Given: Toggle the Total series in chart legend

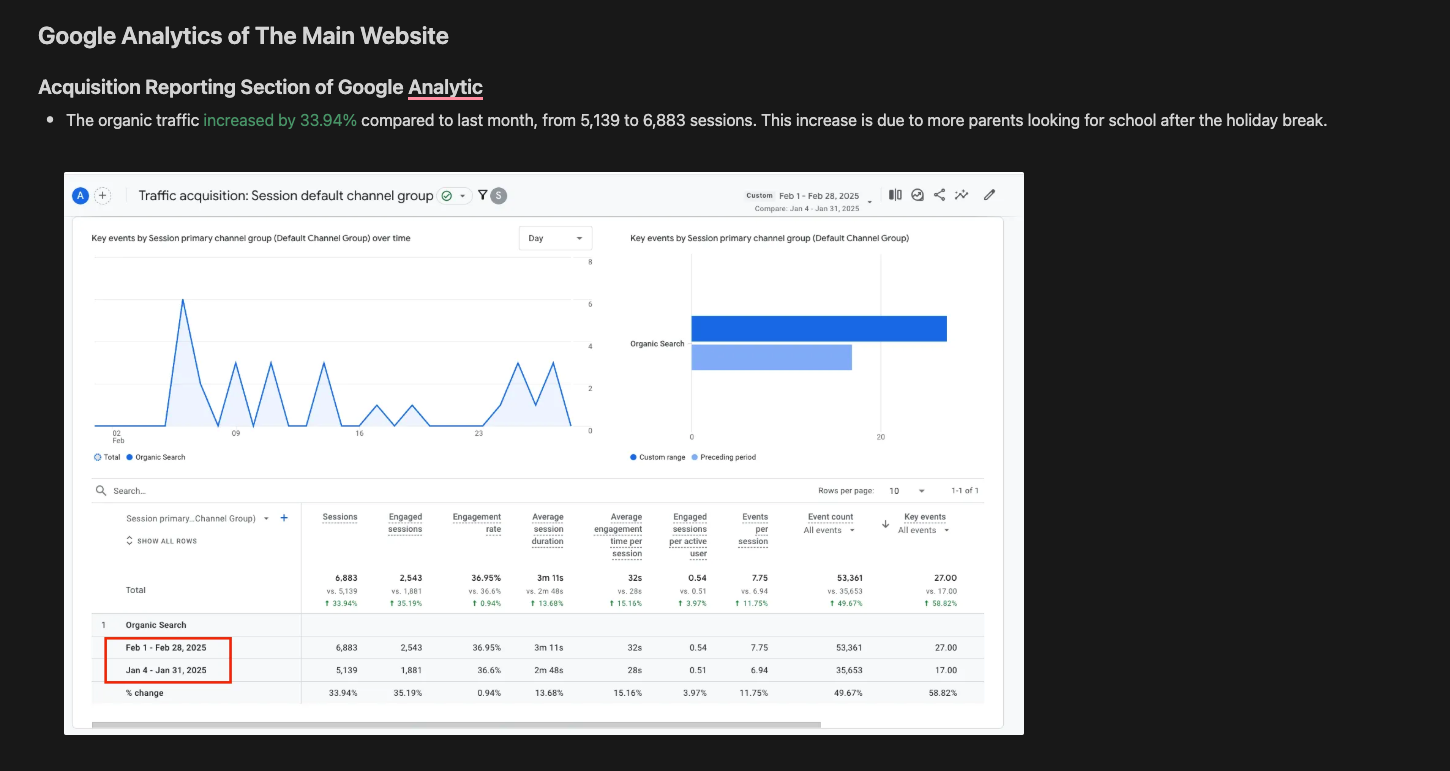Looking at the screenshot, I should click(x=107, y=457).
